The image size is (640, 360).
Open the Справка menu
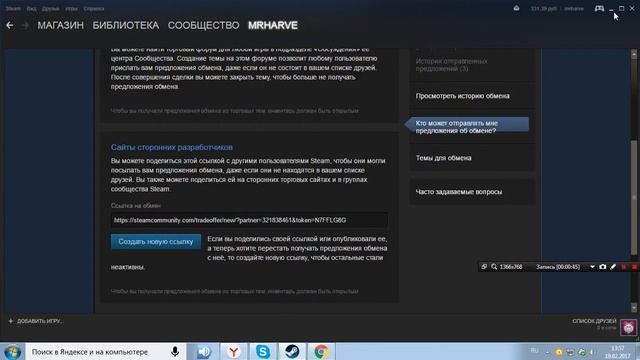click(93, 9)
